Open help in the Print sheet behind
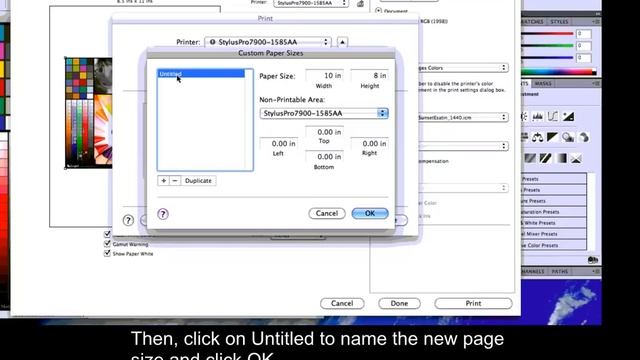The height and width of the screenshot is (360, 640). 128,220
